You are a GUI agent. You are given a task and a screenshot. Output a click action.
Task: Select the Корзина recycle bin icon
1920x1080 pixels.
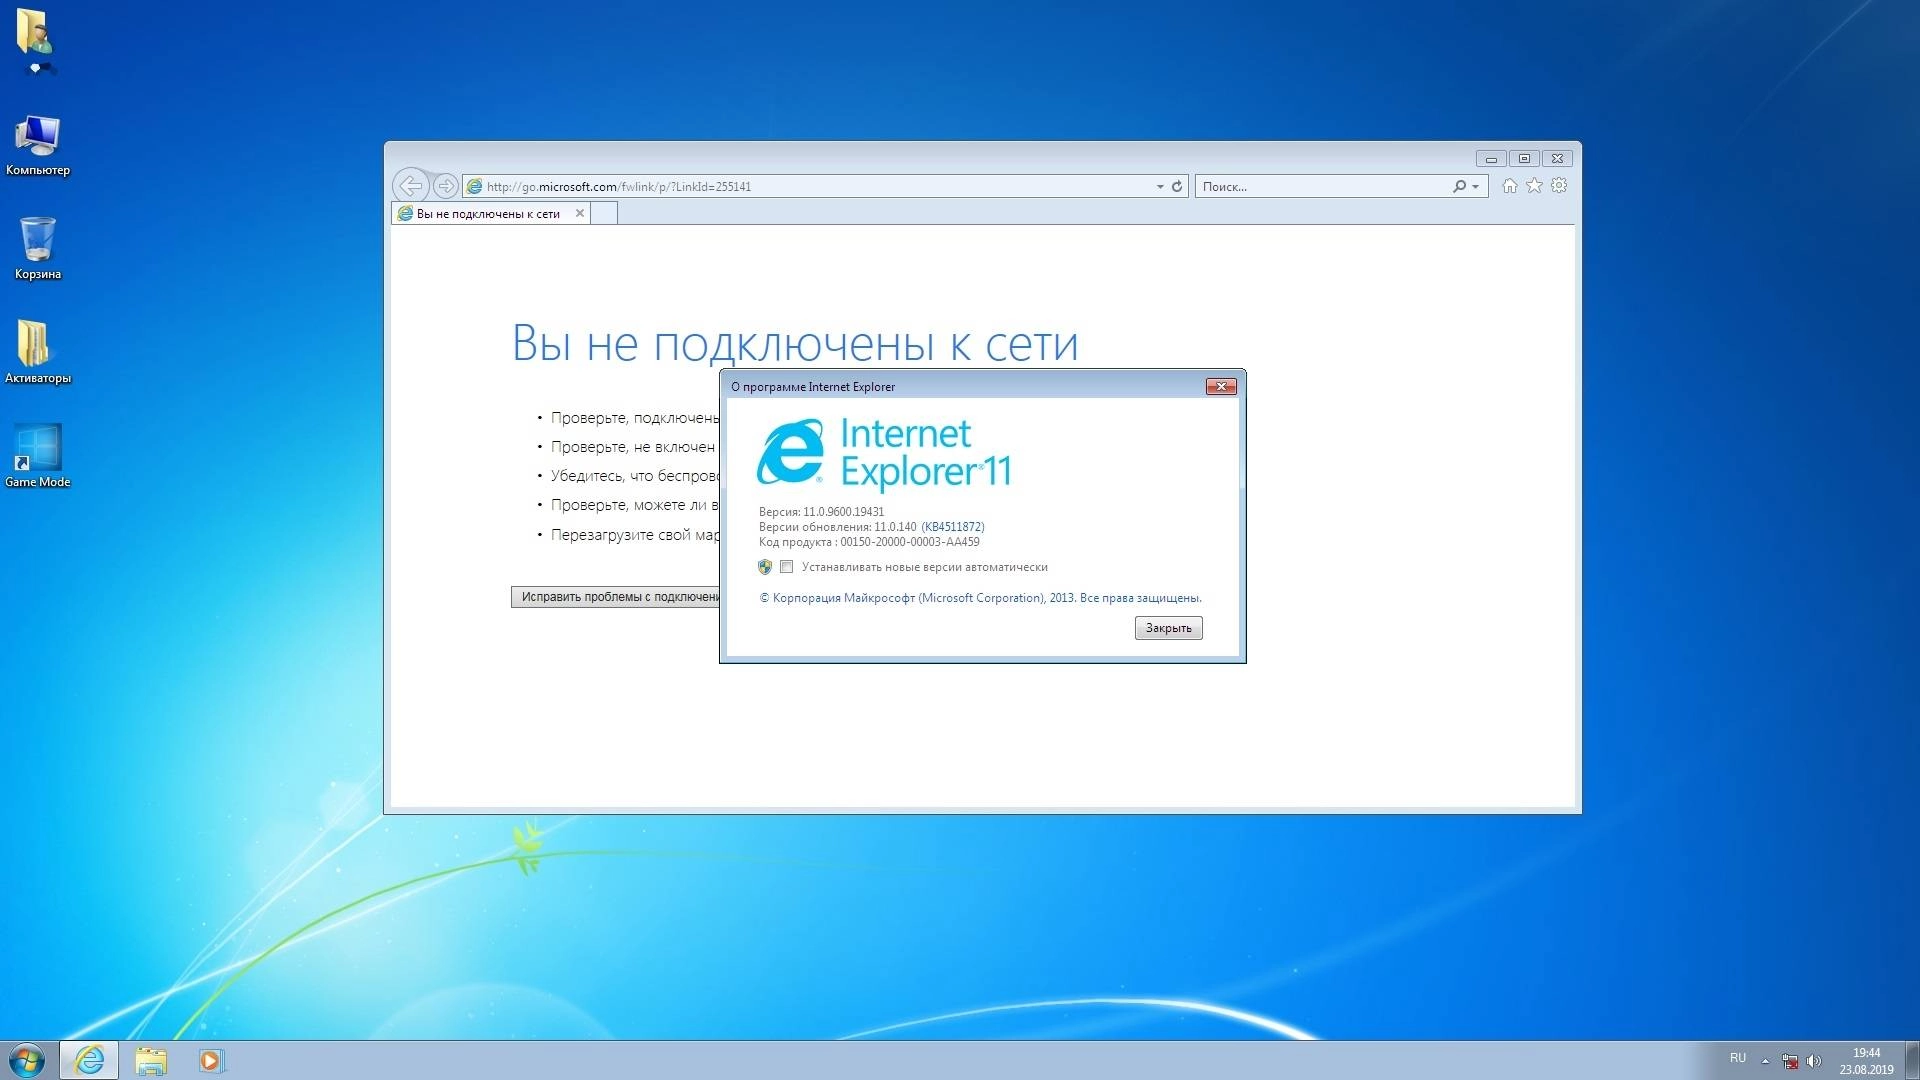click(x=38, y=249)
